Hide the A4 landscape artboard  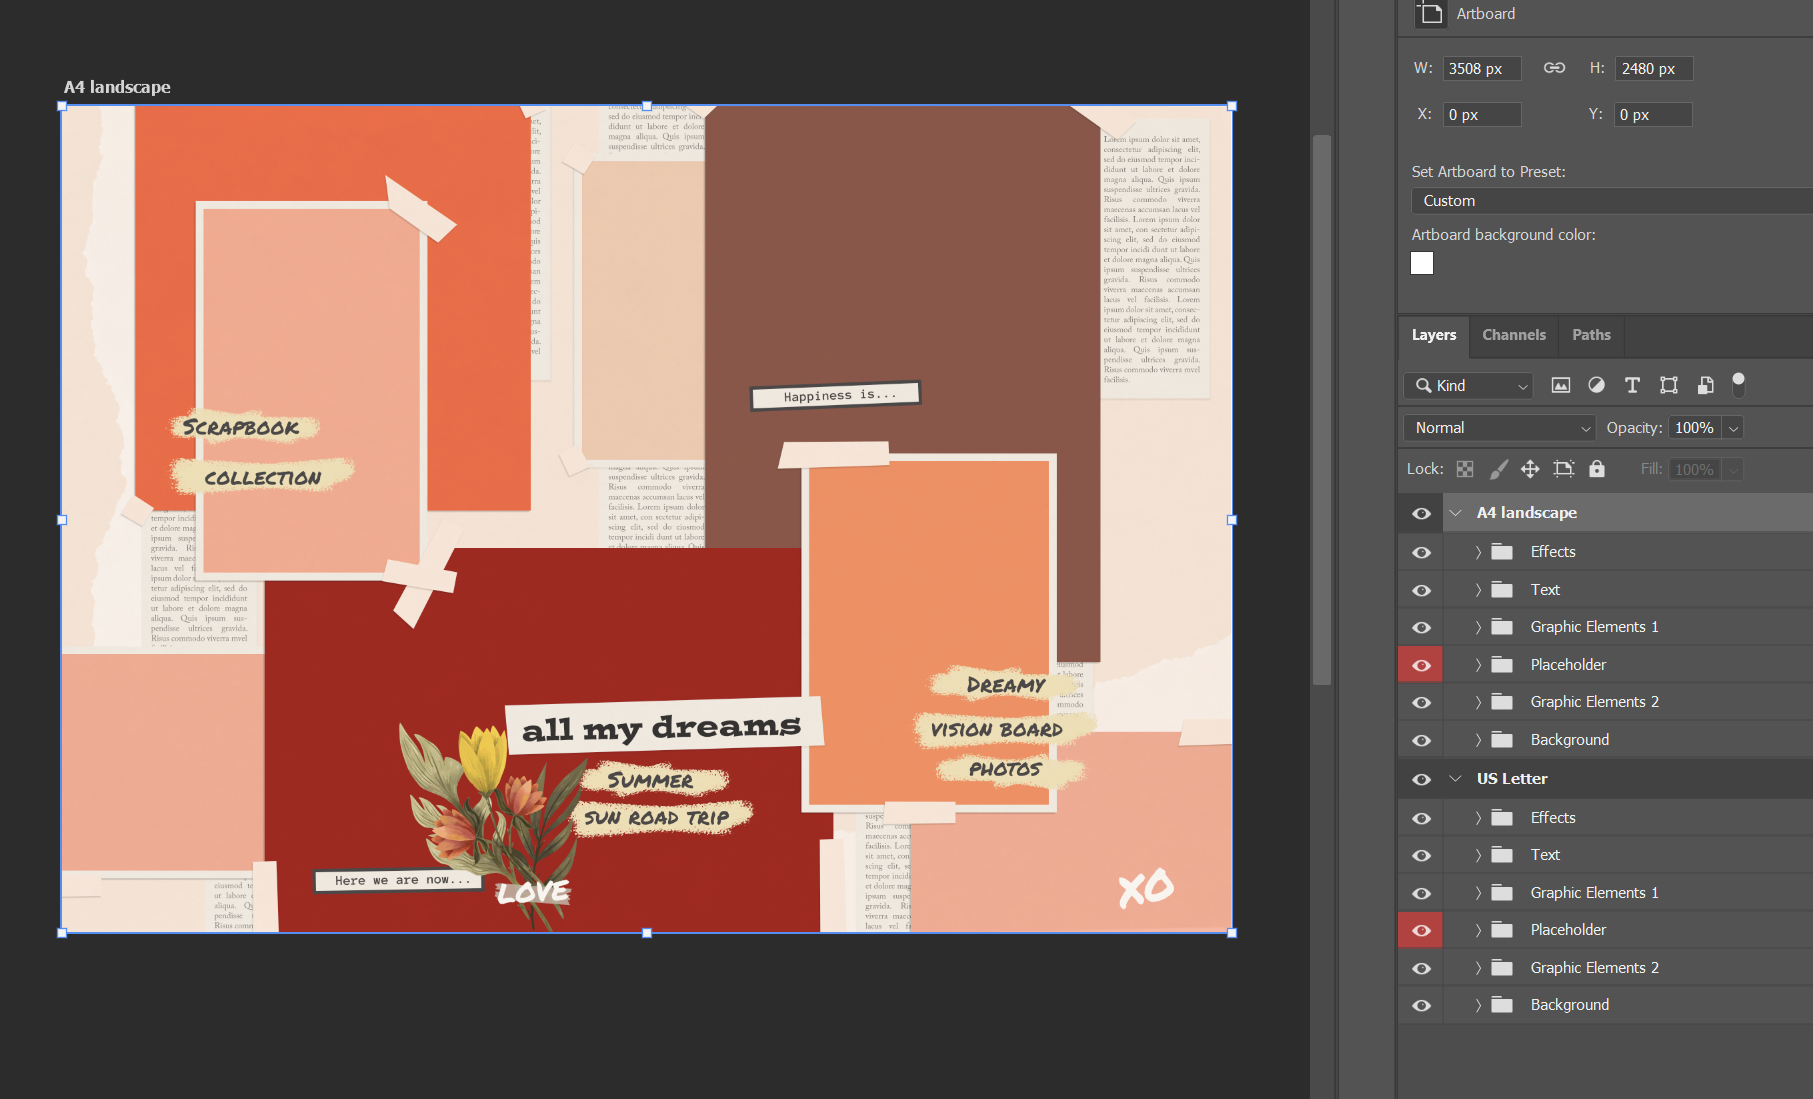1421,513
